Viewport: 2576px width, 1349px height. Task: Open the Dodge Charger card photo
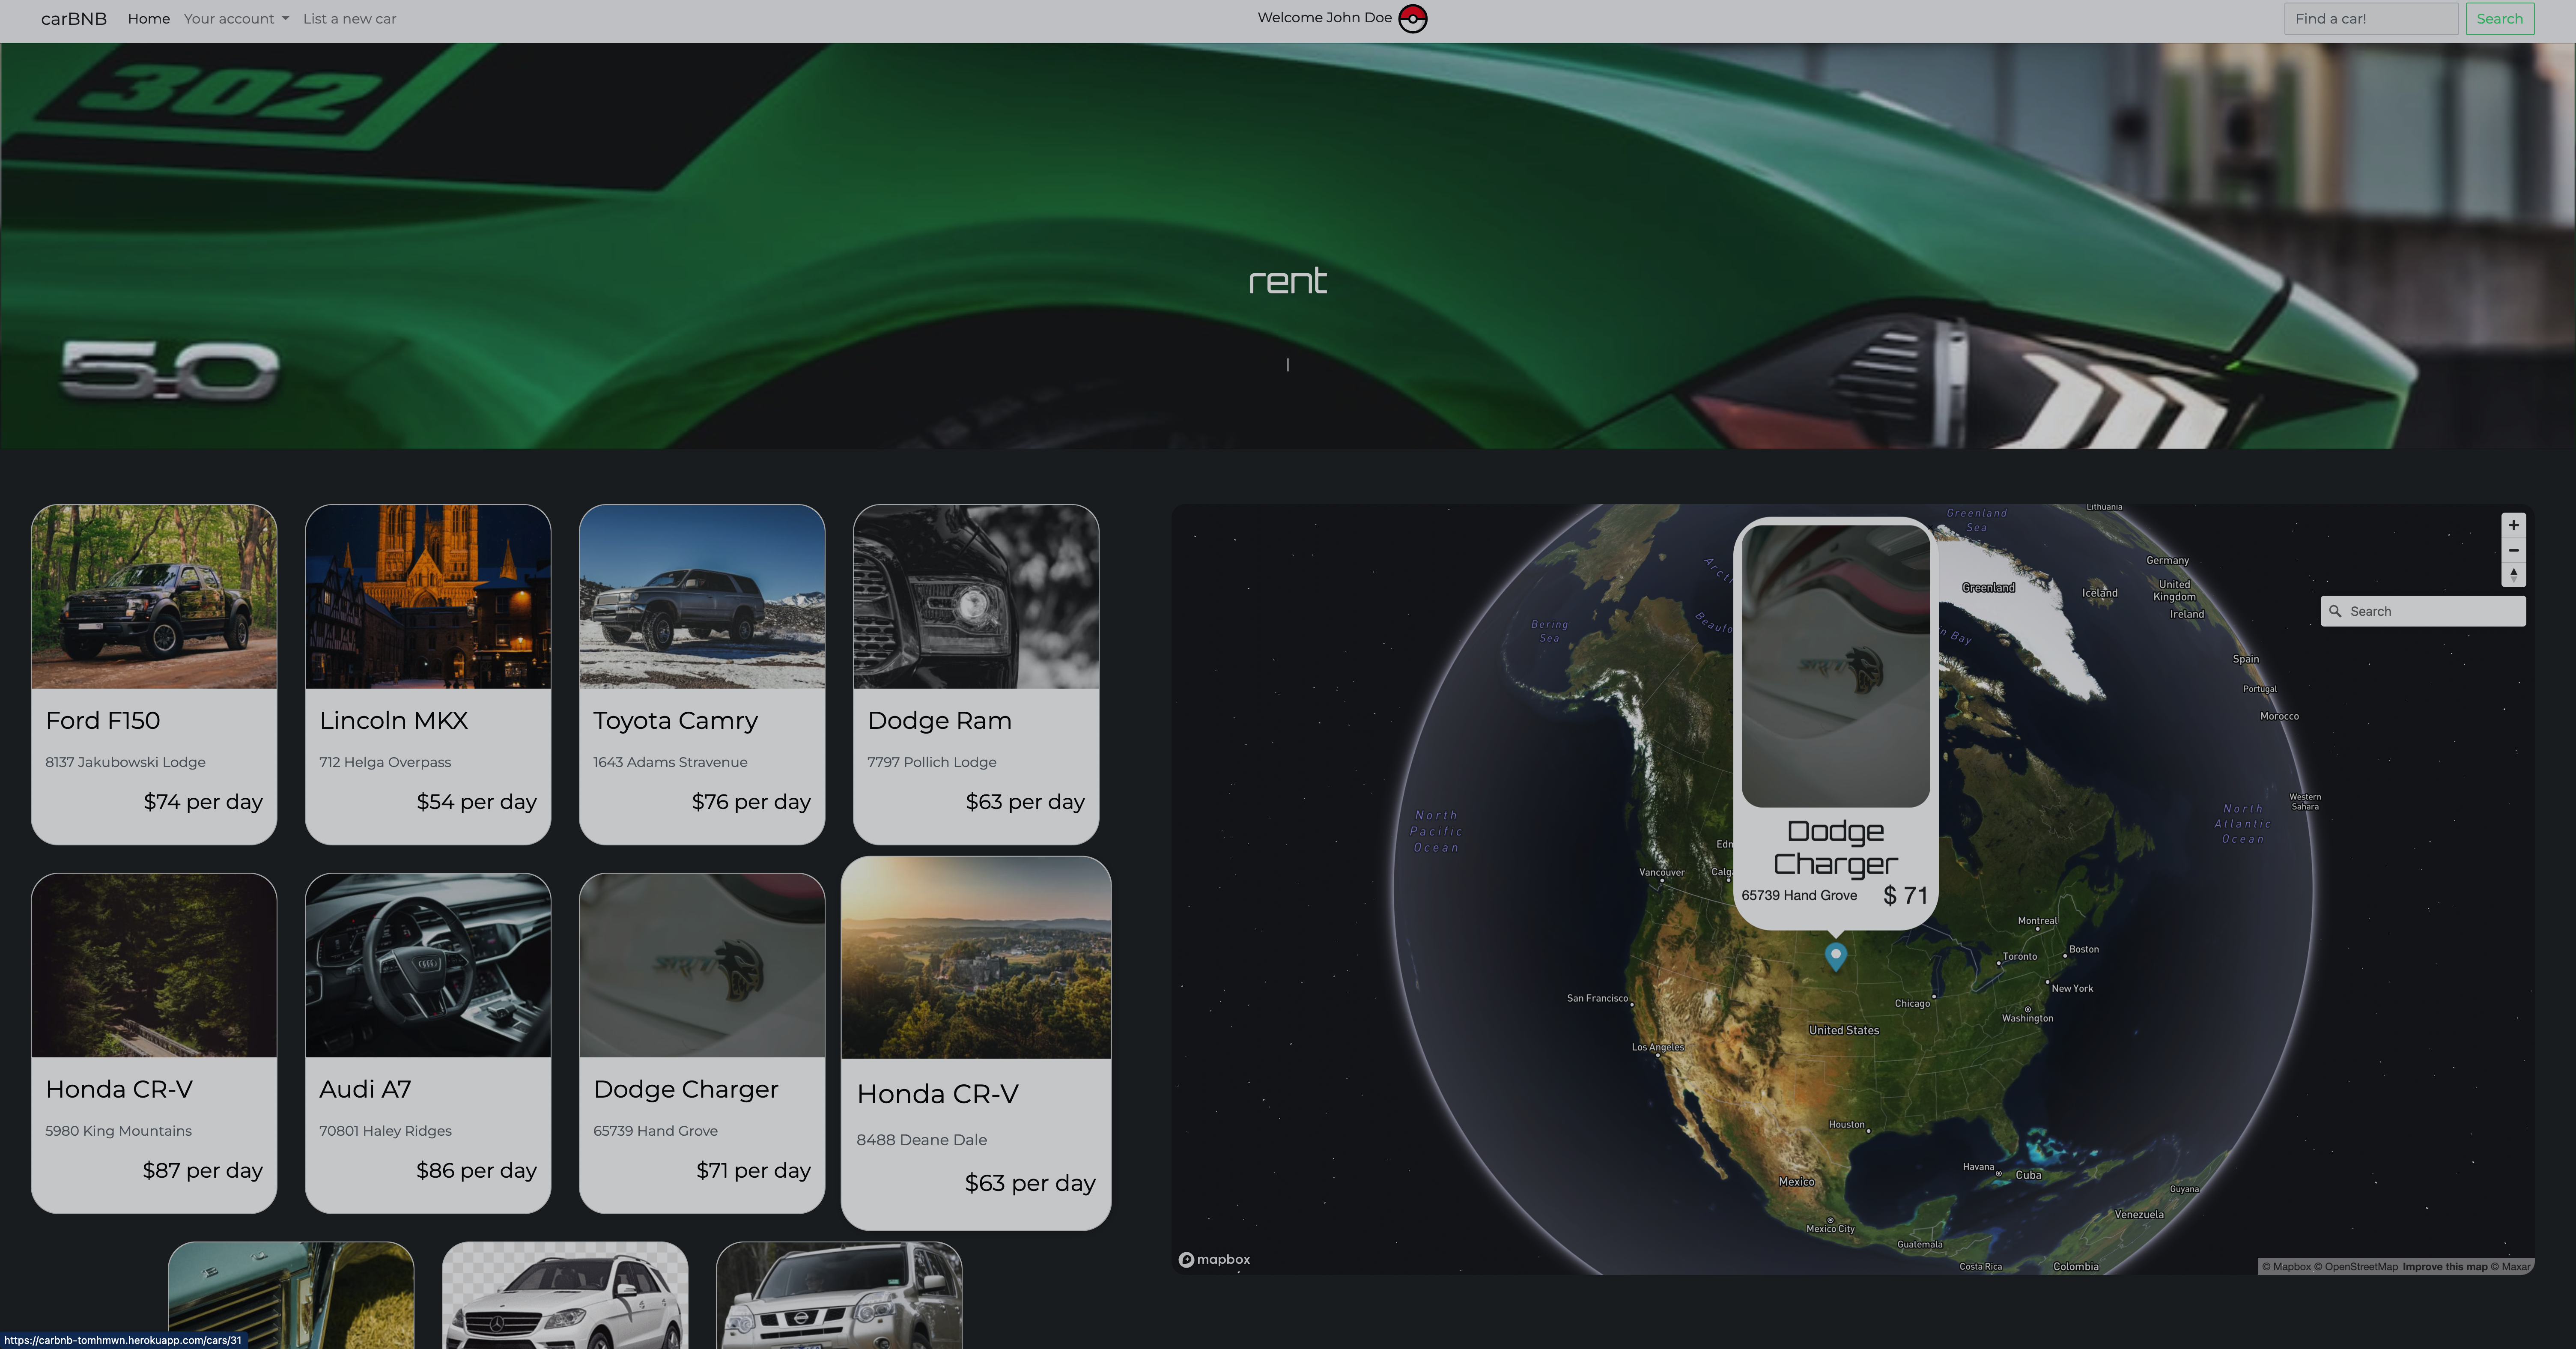[x=702, y=965]
